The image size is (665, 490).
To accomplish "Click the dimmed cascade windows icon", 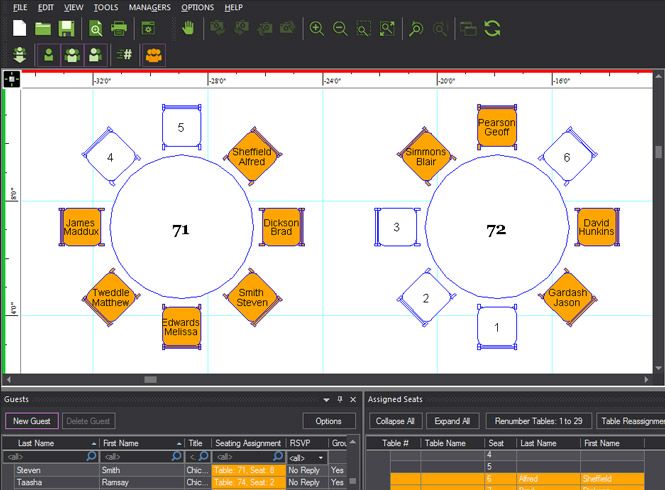I will click(x=468, y=28).
